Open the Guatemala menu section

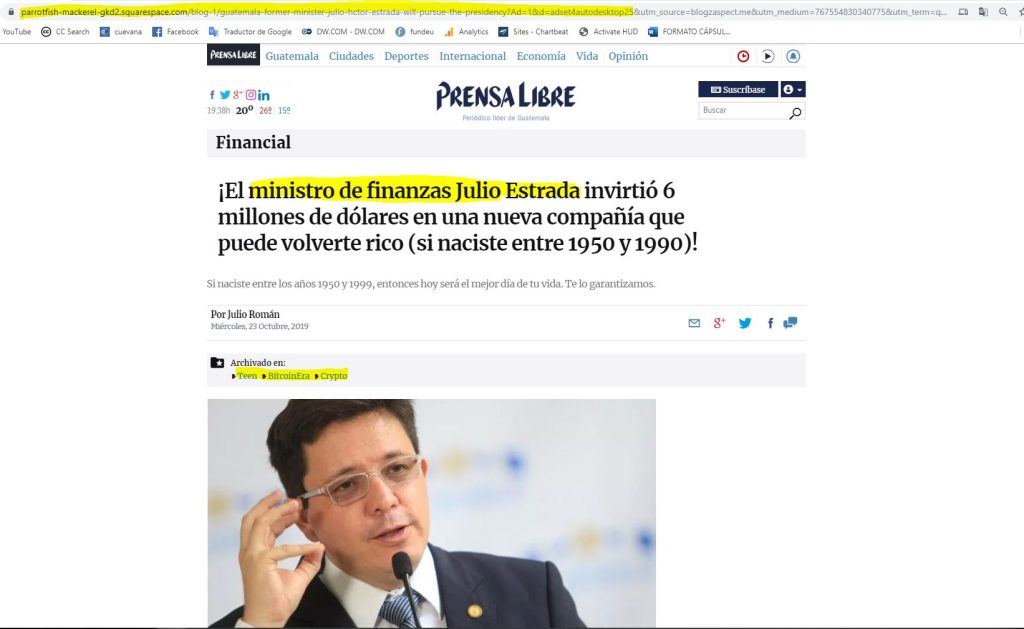(292, 56)
